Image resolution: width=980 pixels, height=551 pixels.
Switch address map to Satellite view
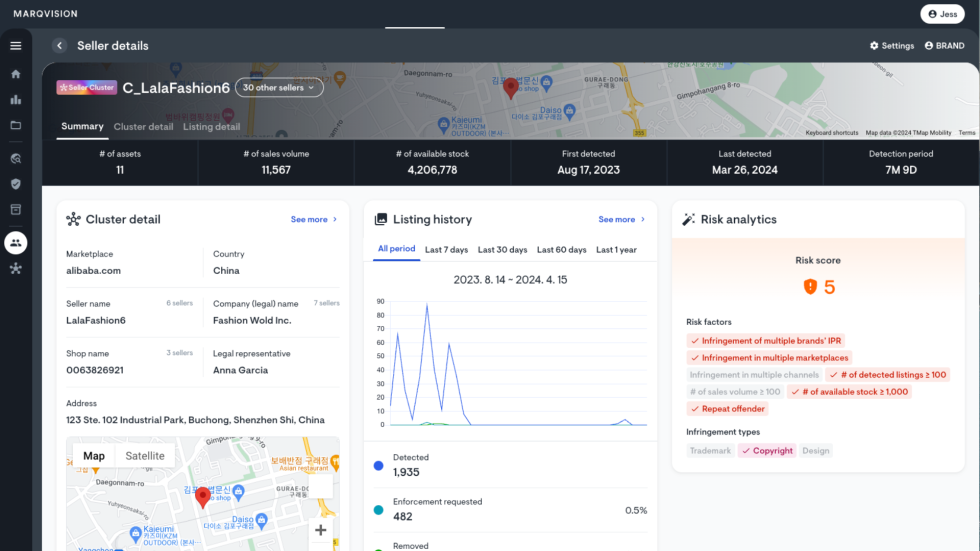tap(145, 456)
